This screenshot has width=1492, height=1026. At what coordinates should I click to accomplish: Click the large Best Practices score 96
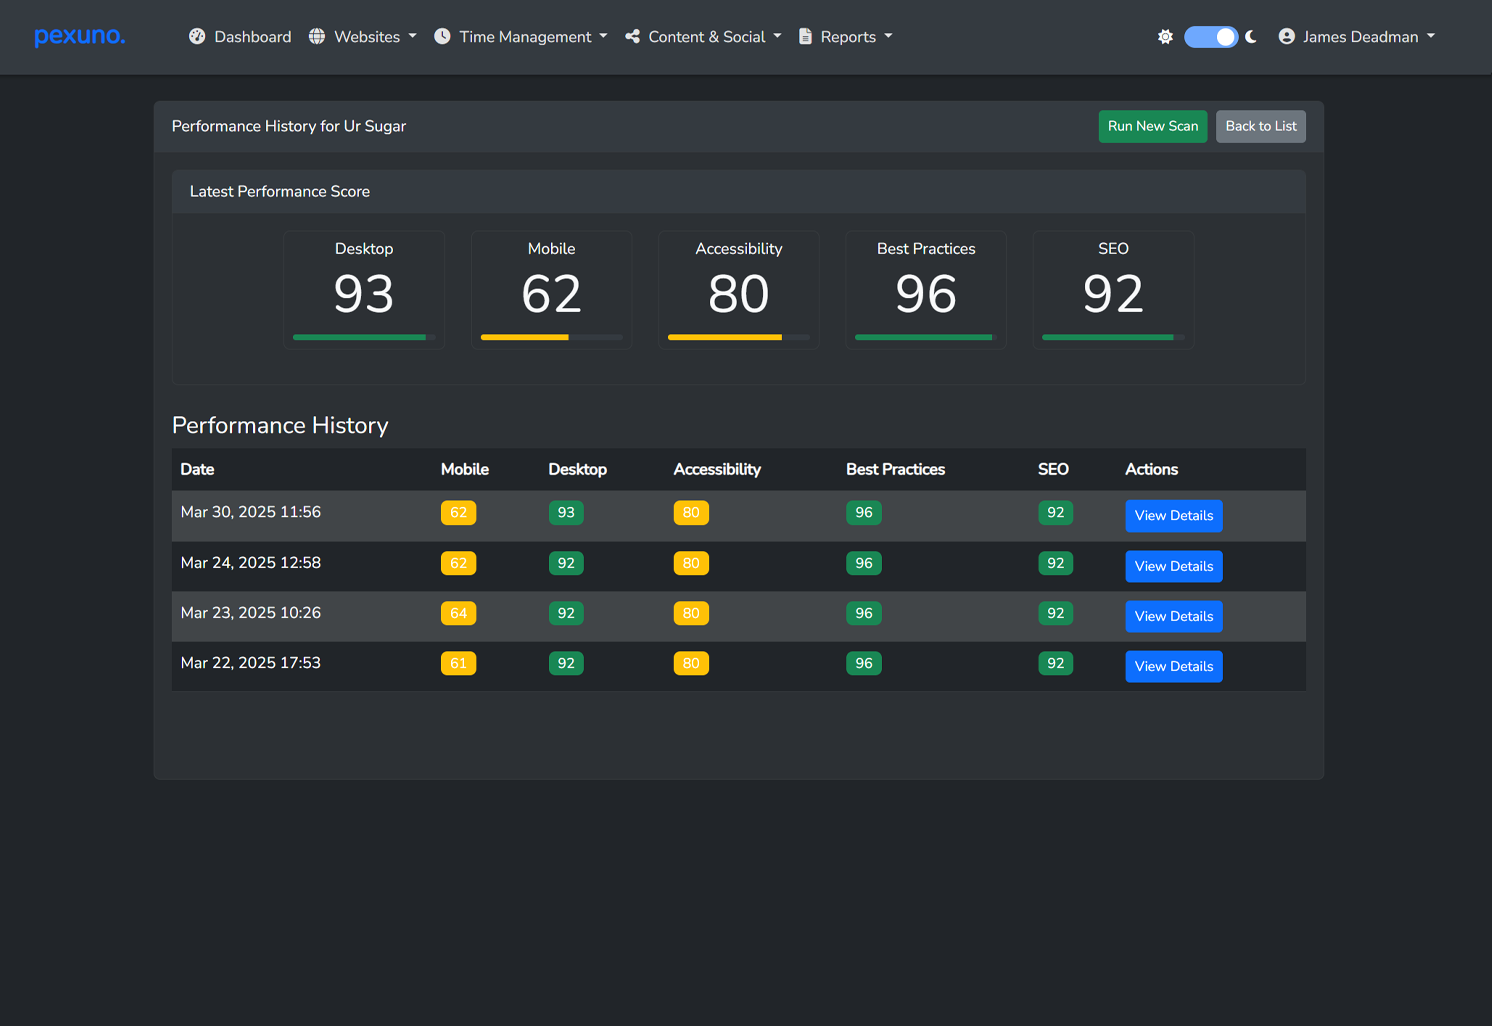926,294
